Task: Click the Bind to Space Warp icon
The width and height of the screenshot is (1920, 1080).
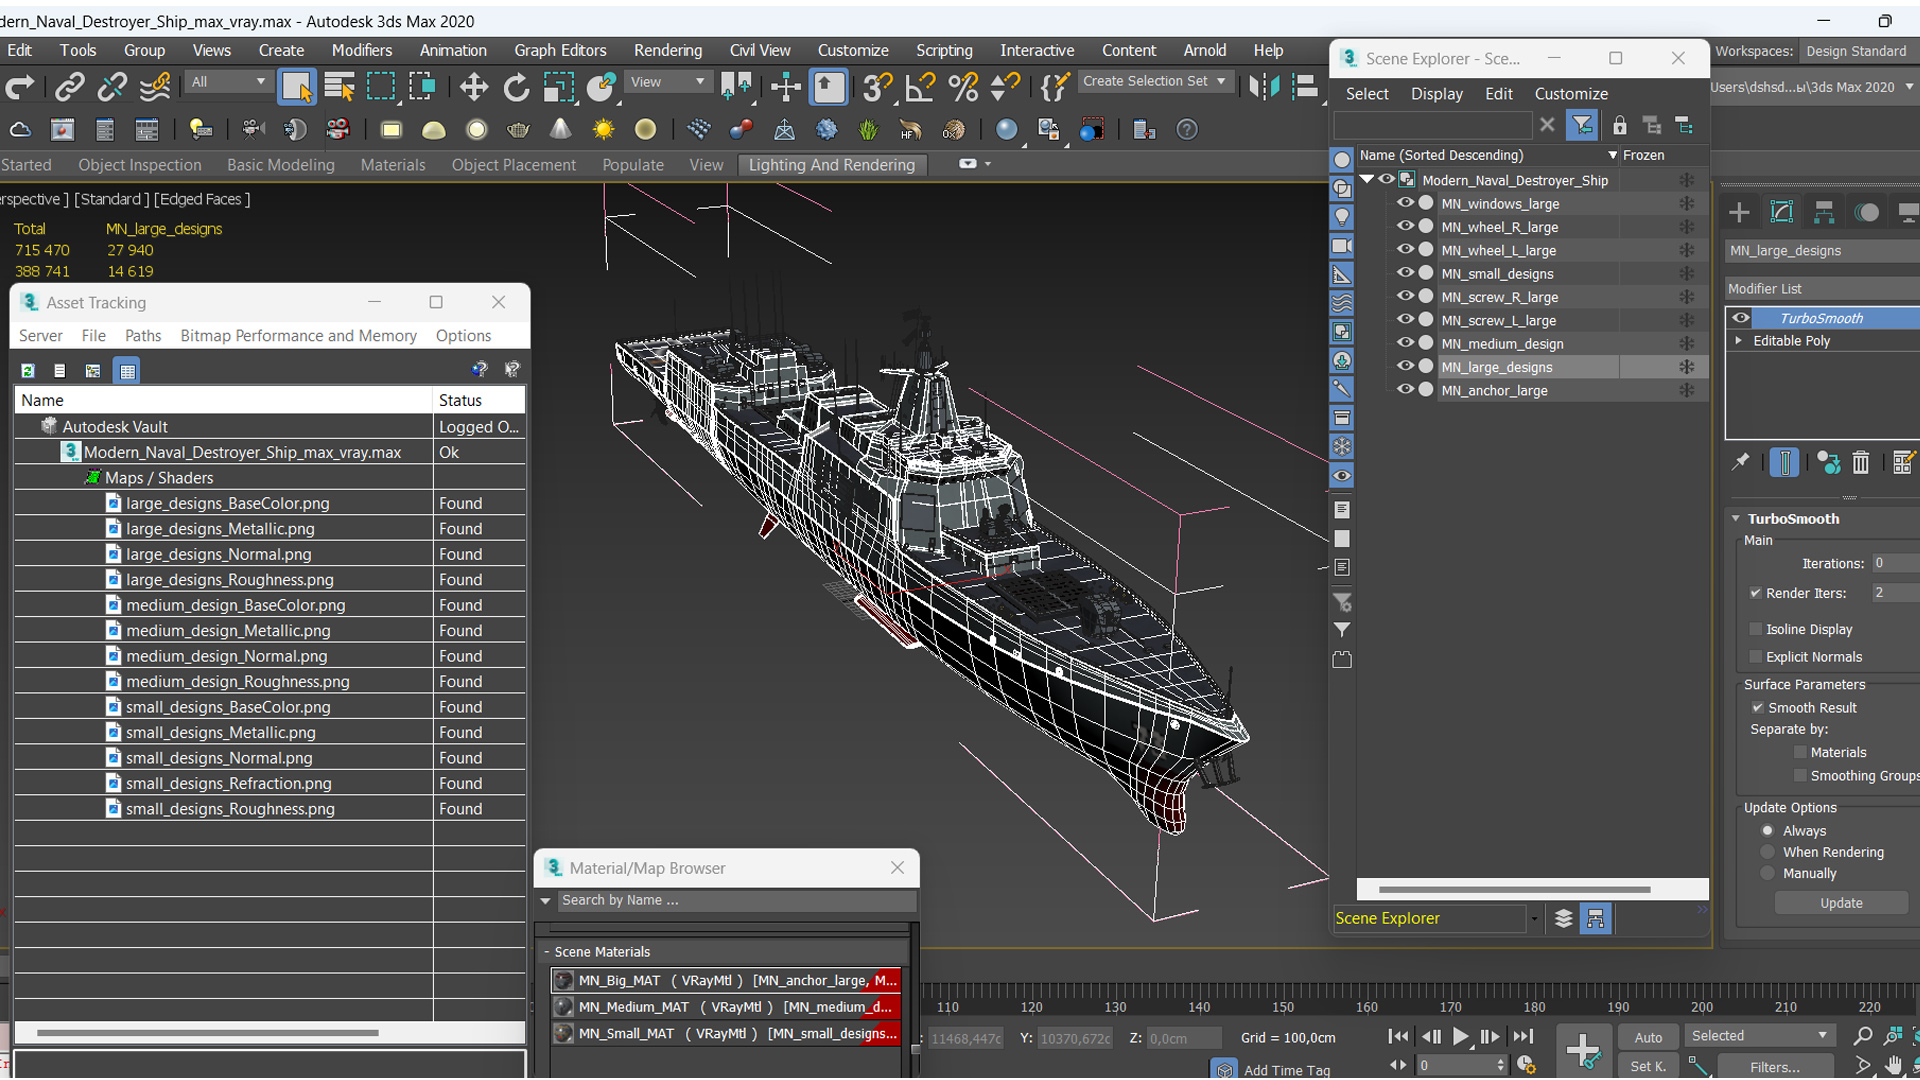Action: coord(155,88)
